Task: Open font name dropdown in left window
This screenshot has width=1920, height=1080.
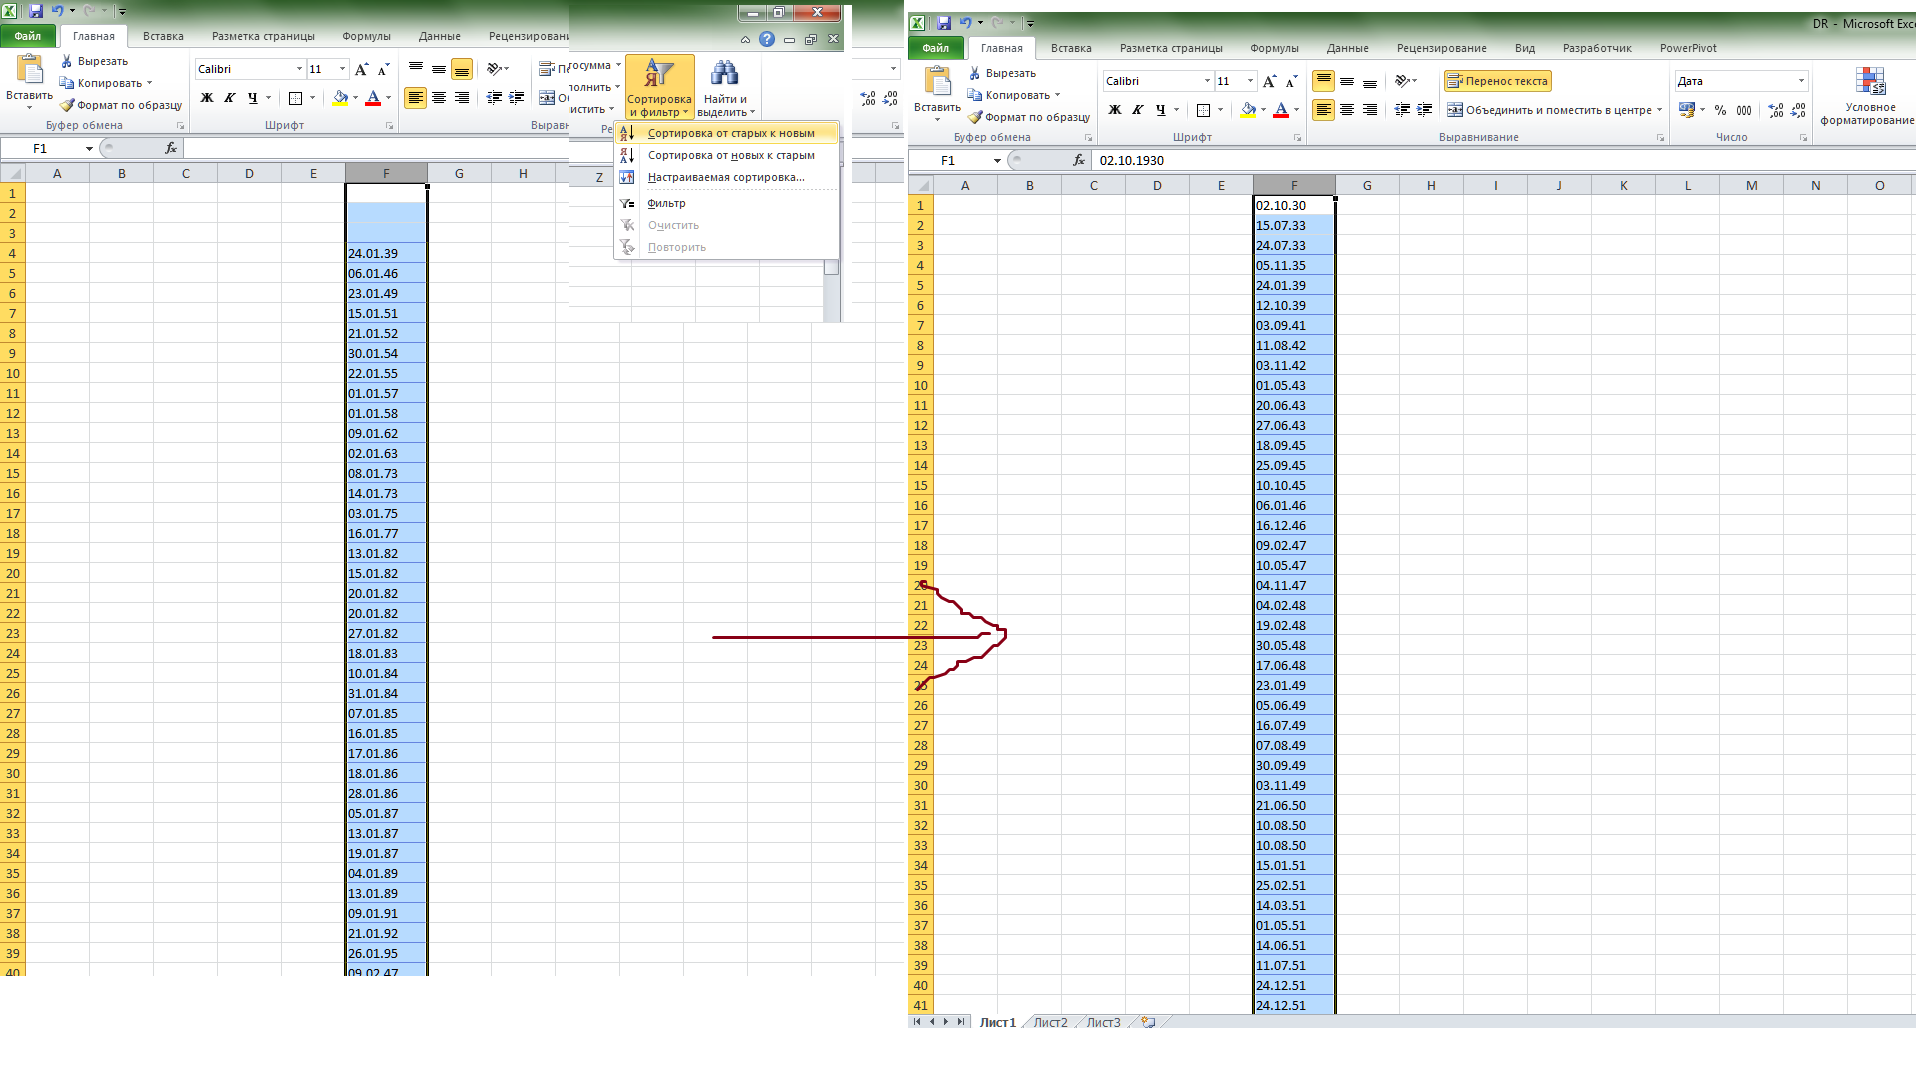Action: coord(299,69)
